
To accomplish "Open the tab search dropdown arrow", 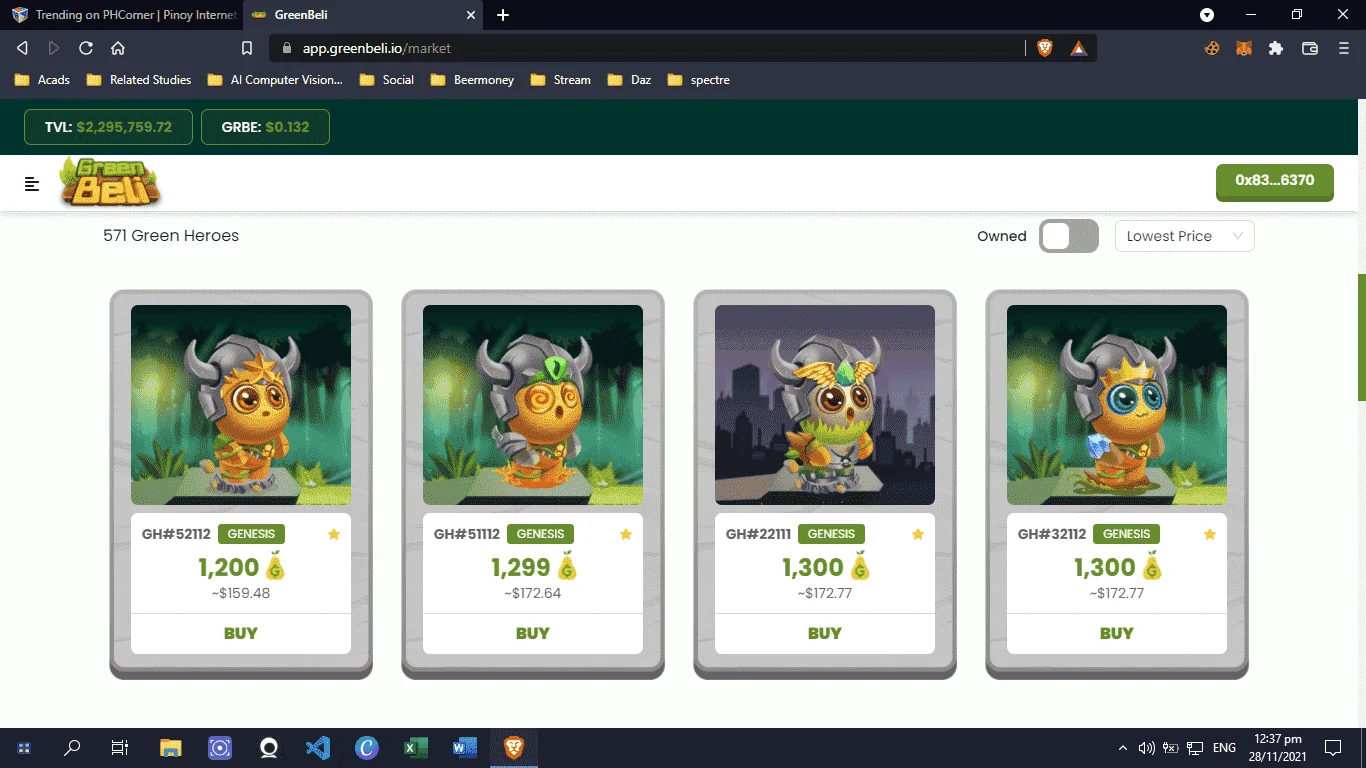I will [x=1207, y=15].
